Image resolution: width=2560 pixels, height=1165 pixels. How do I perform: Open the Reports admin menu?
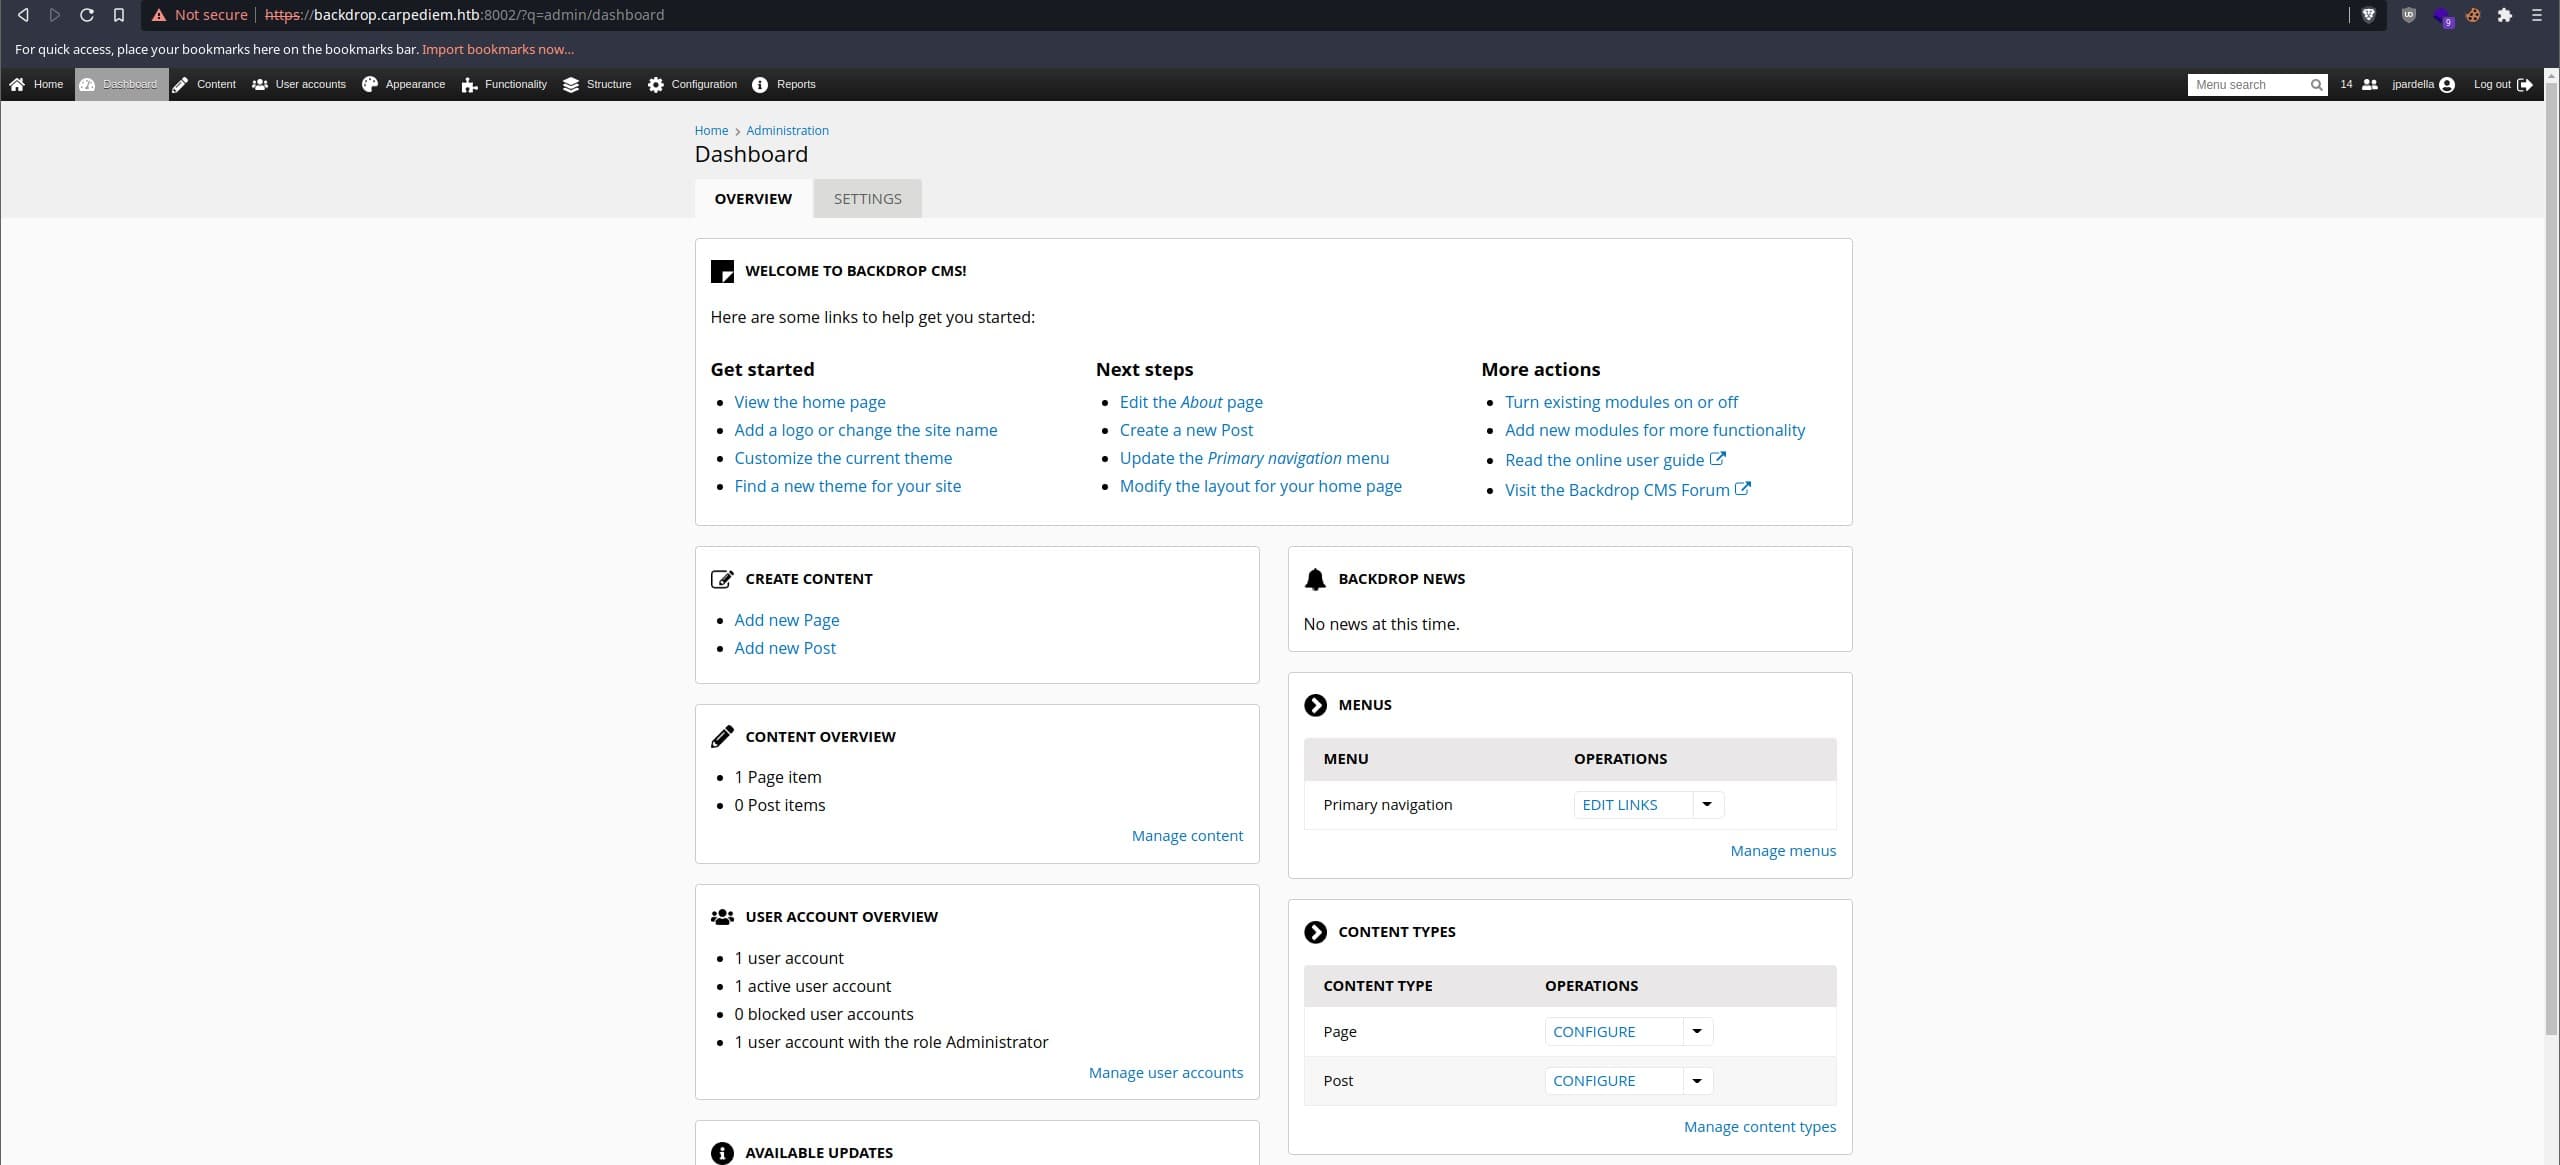(784, 85)
